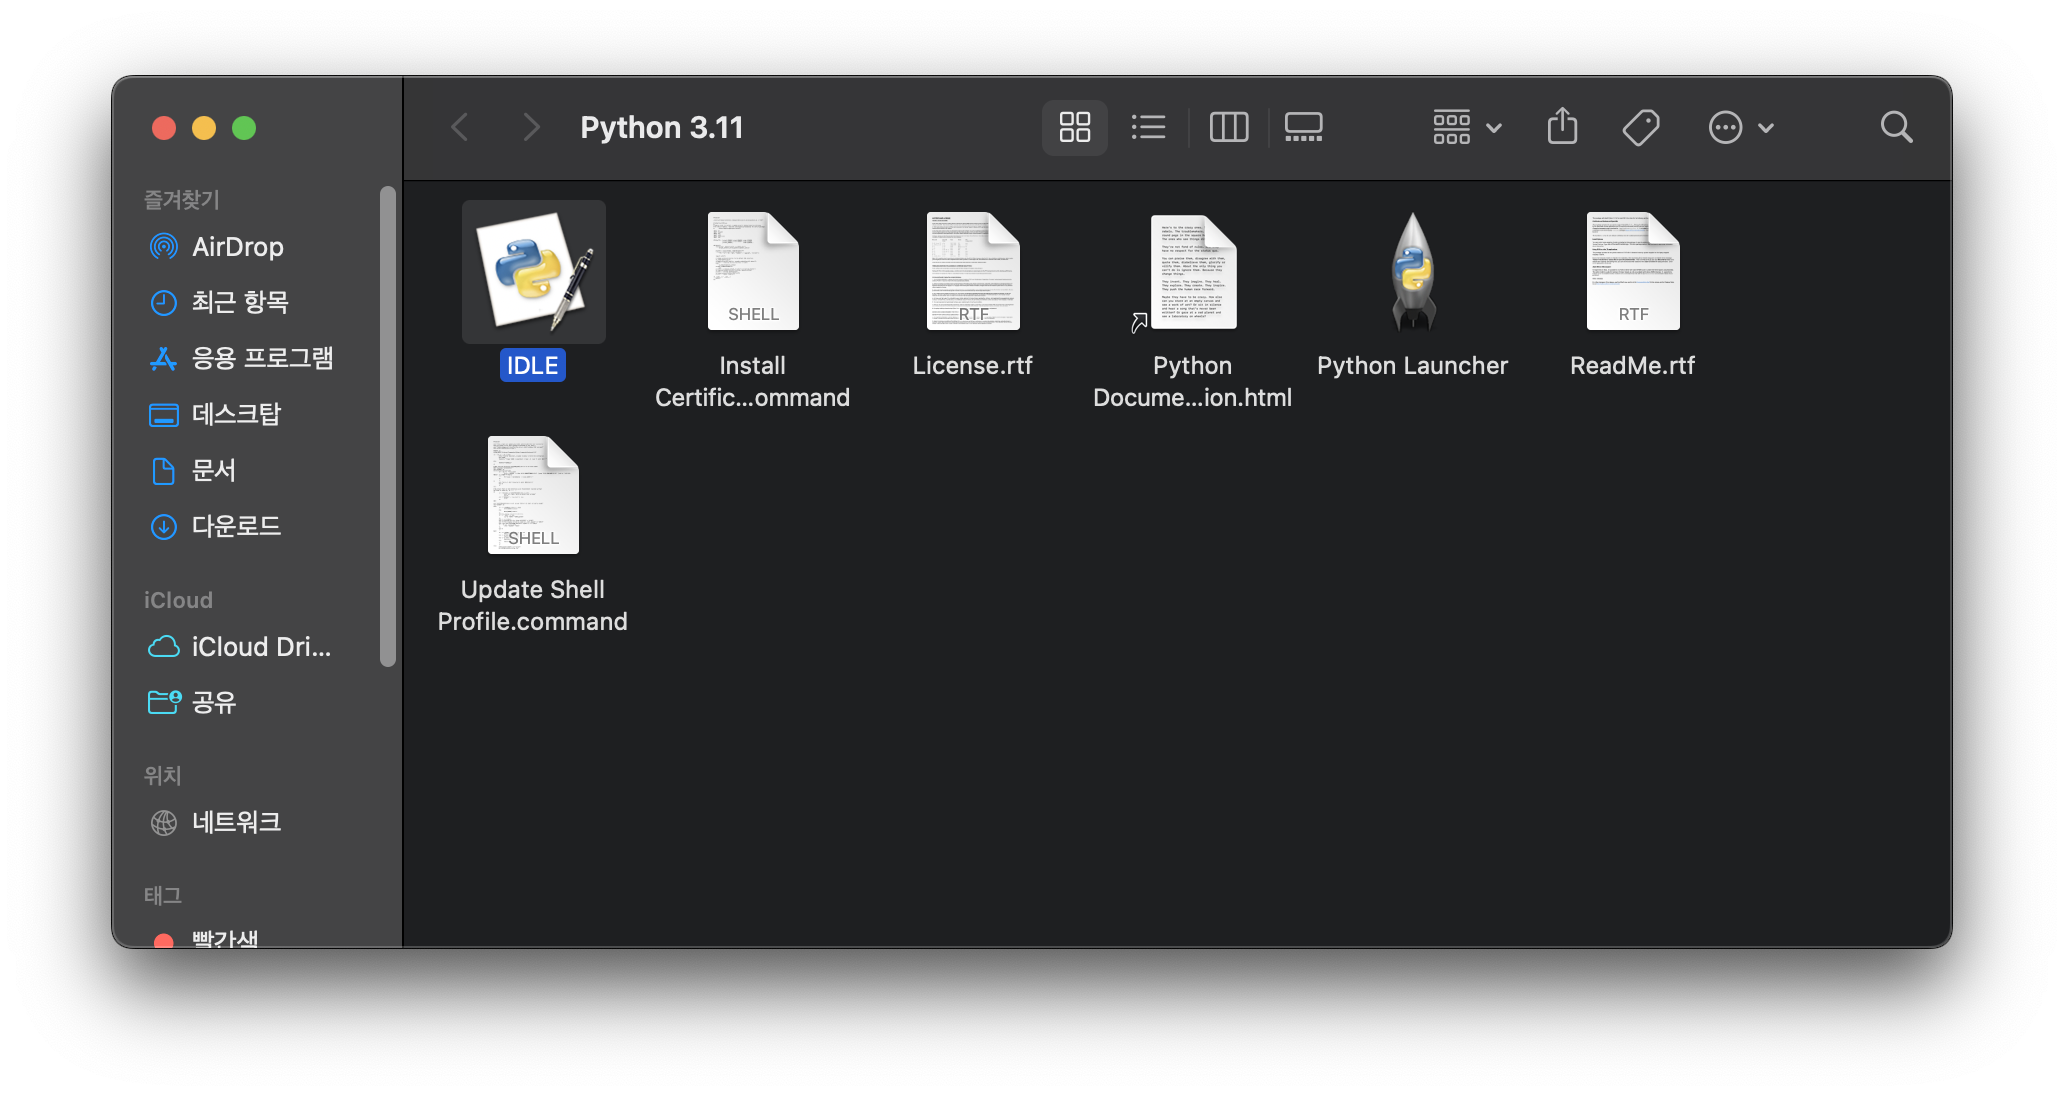Click the Share toolbar icon
The image size is (2064, 1096).
click(x=1562, y=127)
